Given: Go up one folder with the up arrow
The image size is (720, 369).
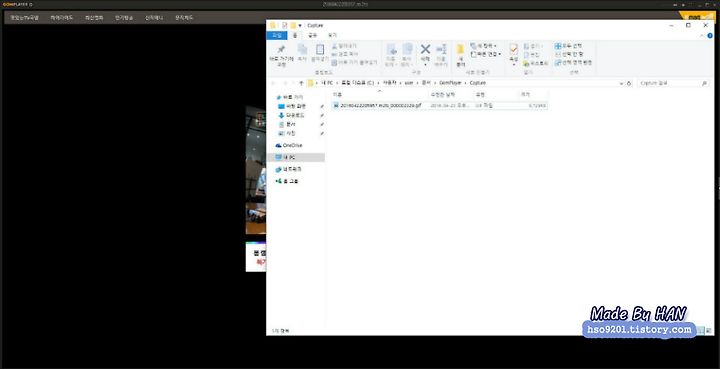Looking at the screenshot, I should pyautogui.click(x=301, y=83).
